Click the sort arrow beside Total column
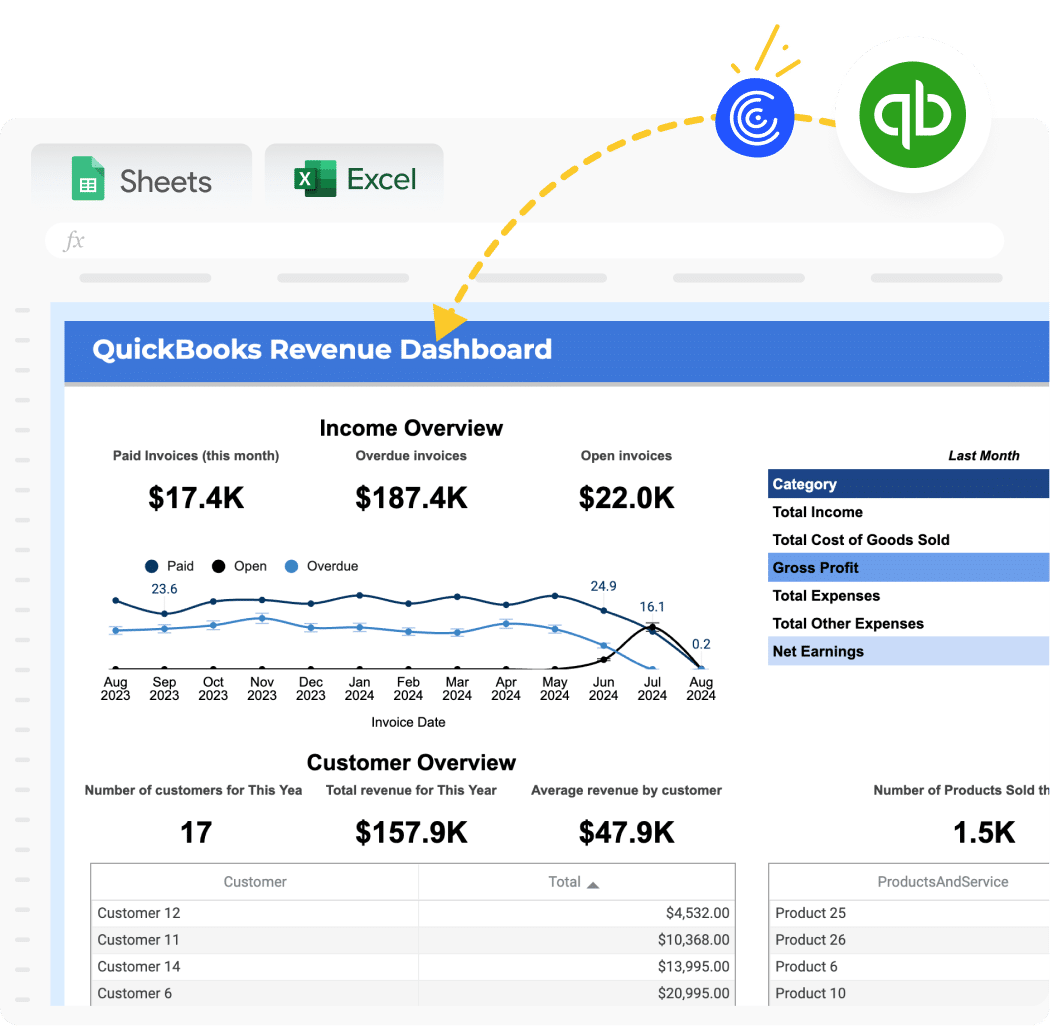The width and height of the screenshot is (1050, 1026). coord(593,885)
